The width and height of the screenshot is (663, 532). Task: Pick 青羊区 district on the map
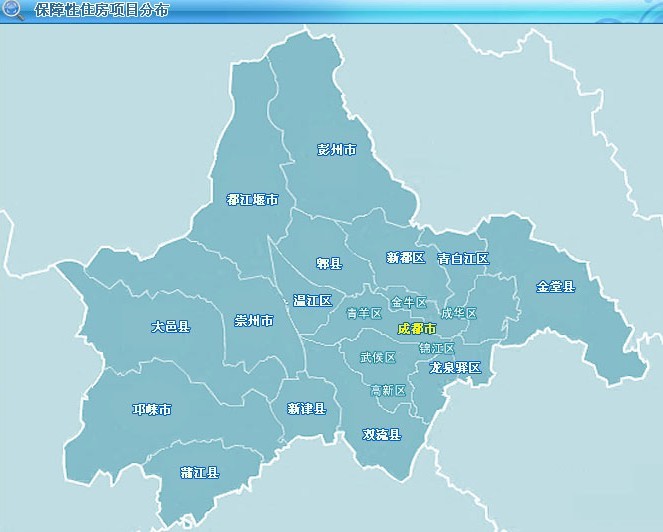click(x=364, y=314)
